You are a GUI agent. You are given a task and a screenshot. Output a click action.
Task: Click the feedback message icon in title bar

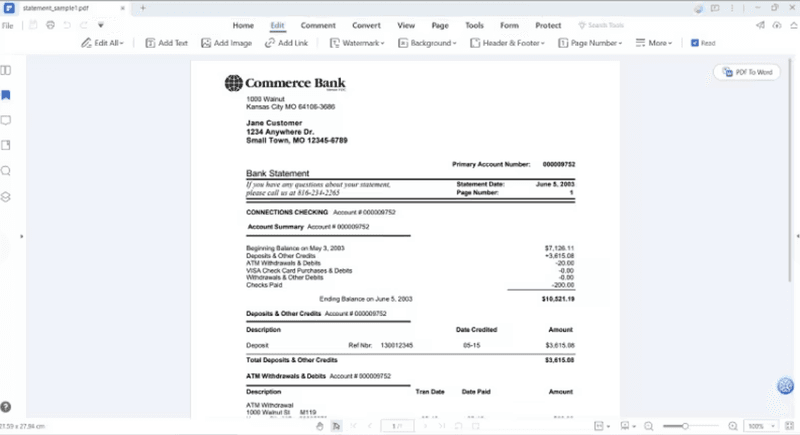715,8
